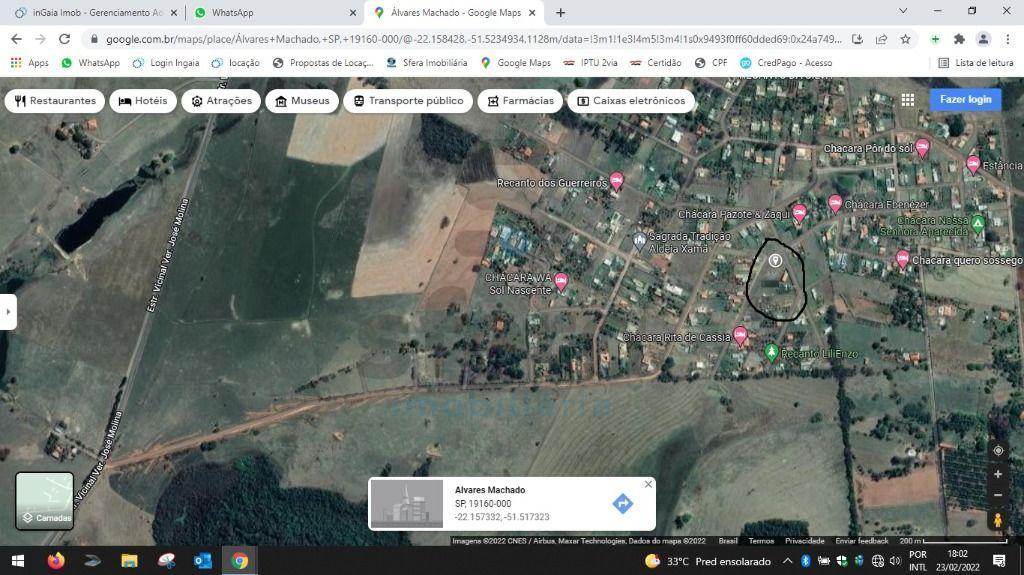
Task: Click the directions arrow icon on place card
Action: 622,503
